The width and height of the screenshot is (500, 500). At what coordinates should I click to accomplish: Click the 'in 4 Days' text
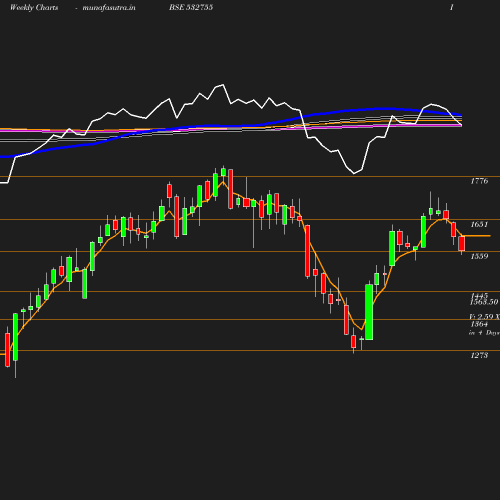coord(484,333)
